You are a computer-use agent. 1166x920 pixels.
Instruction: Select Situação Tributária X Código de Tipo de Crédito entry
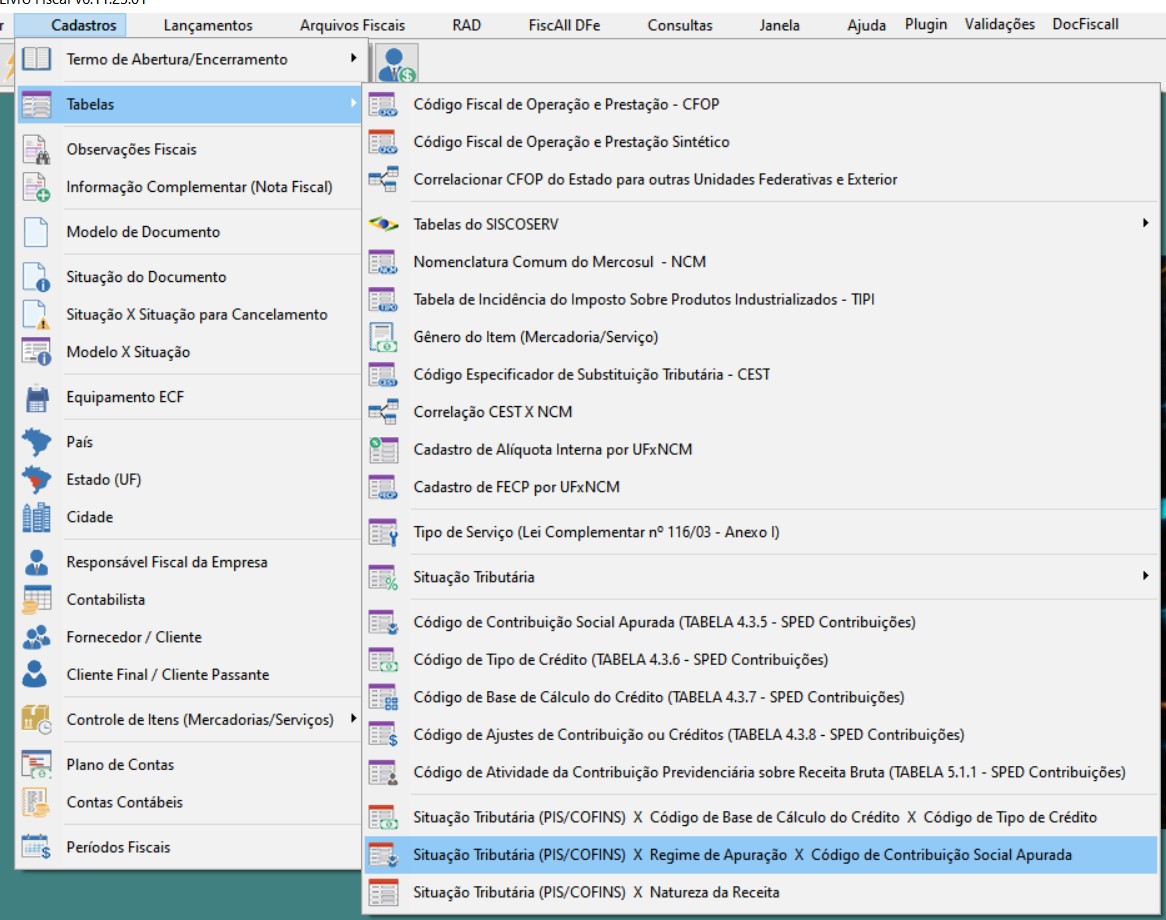coord(761,817)
